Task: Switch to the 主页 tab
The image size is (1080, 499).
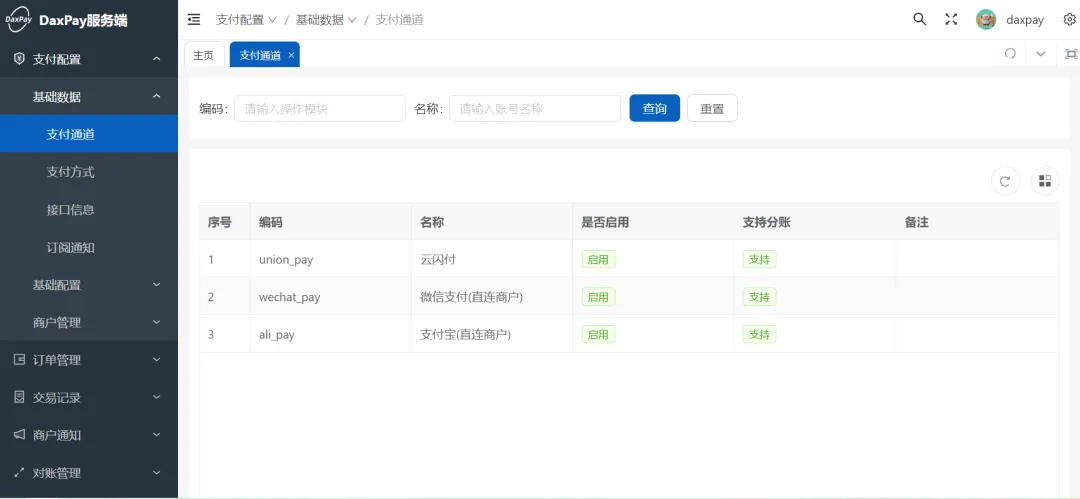Action: point(204,55)
